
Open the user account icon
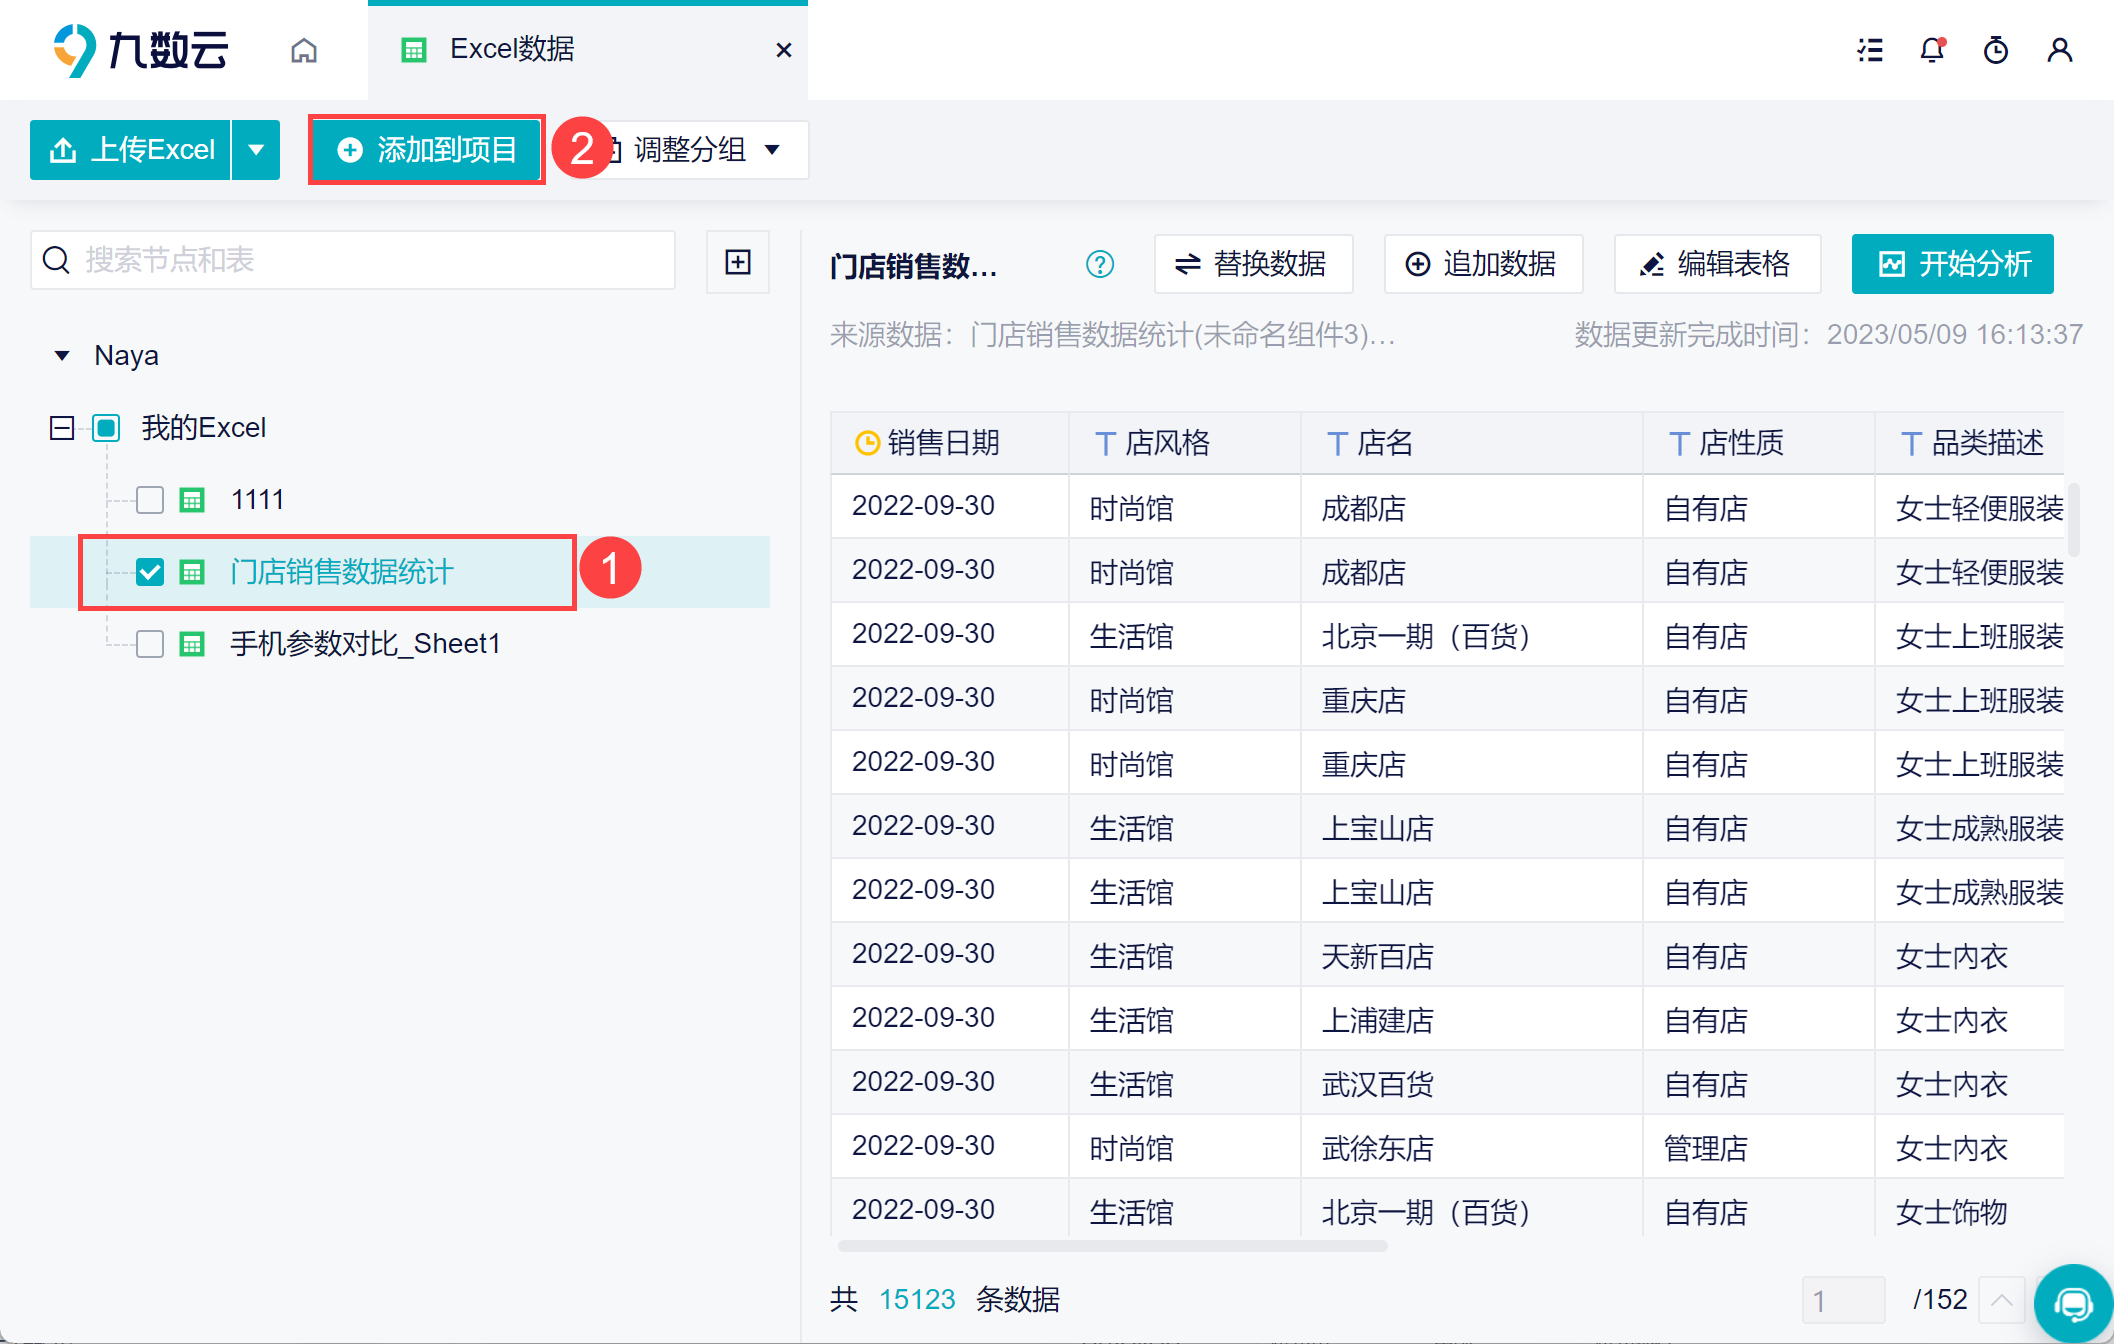[2059, 50]
